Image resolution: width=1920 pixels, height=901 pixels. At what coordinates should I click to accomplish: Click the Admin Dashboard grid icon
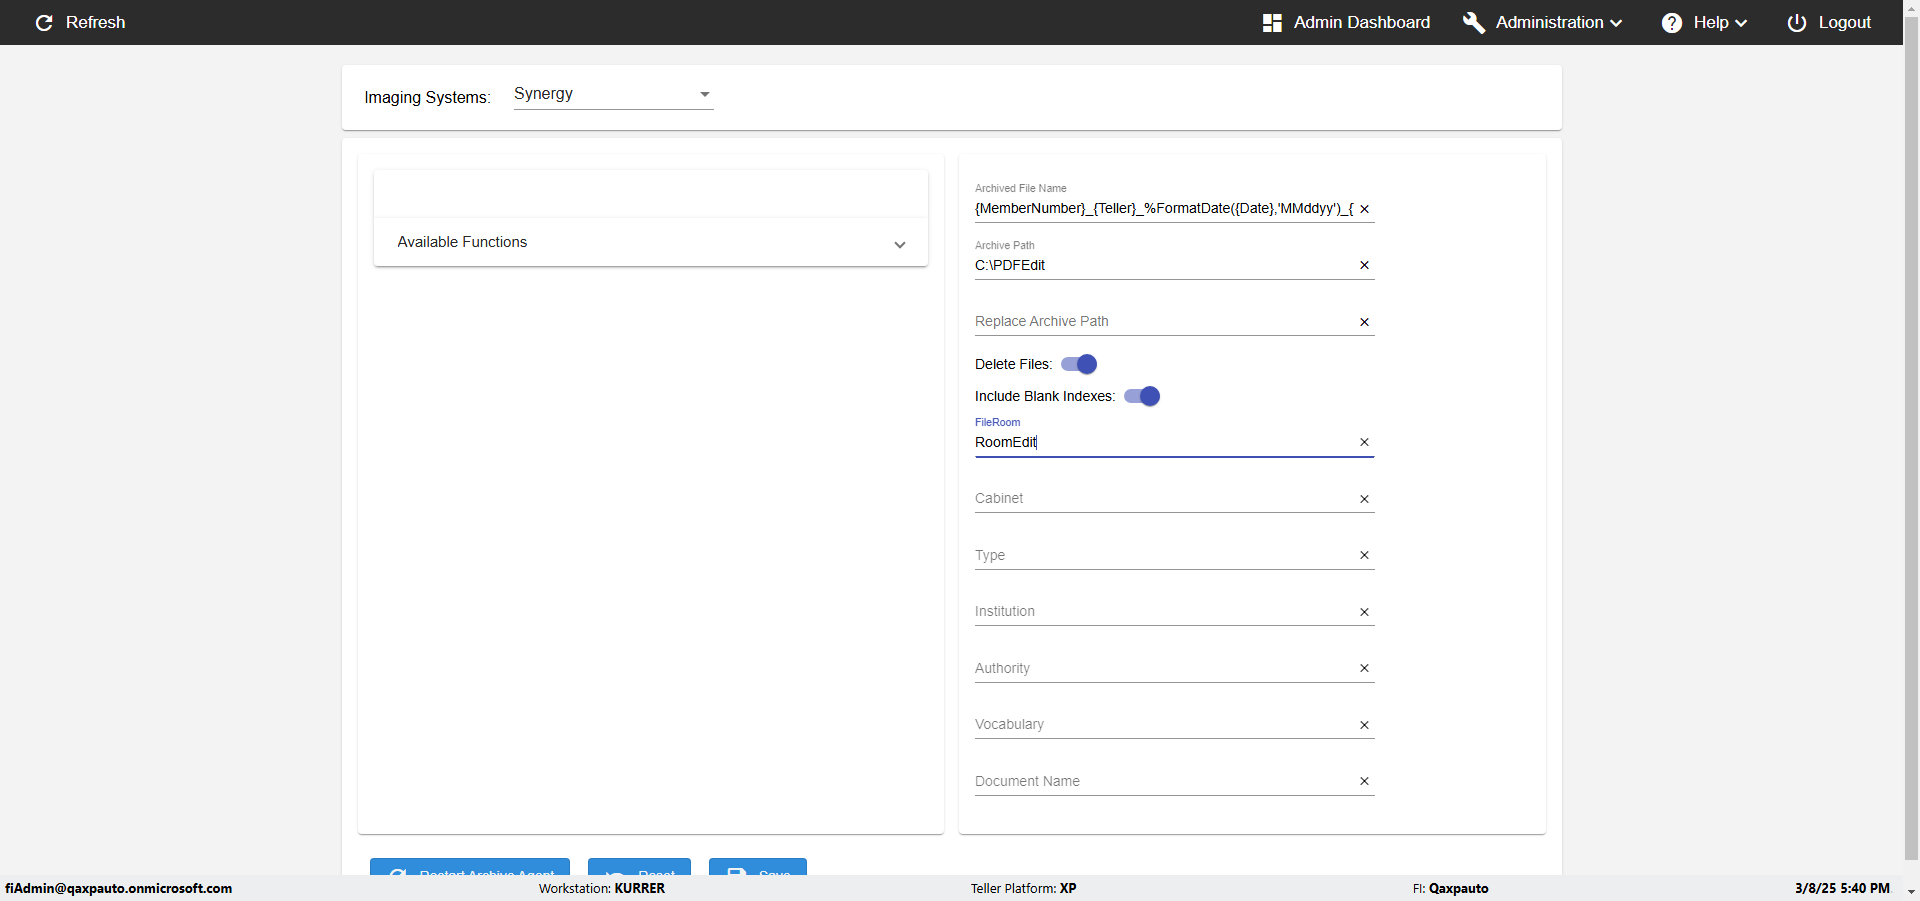[x=1272, y=22]
